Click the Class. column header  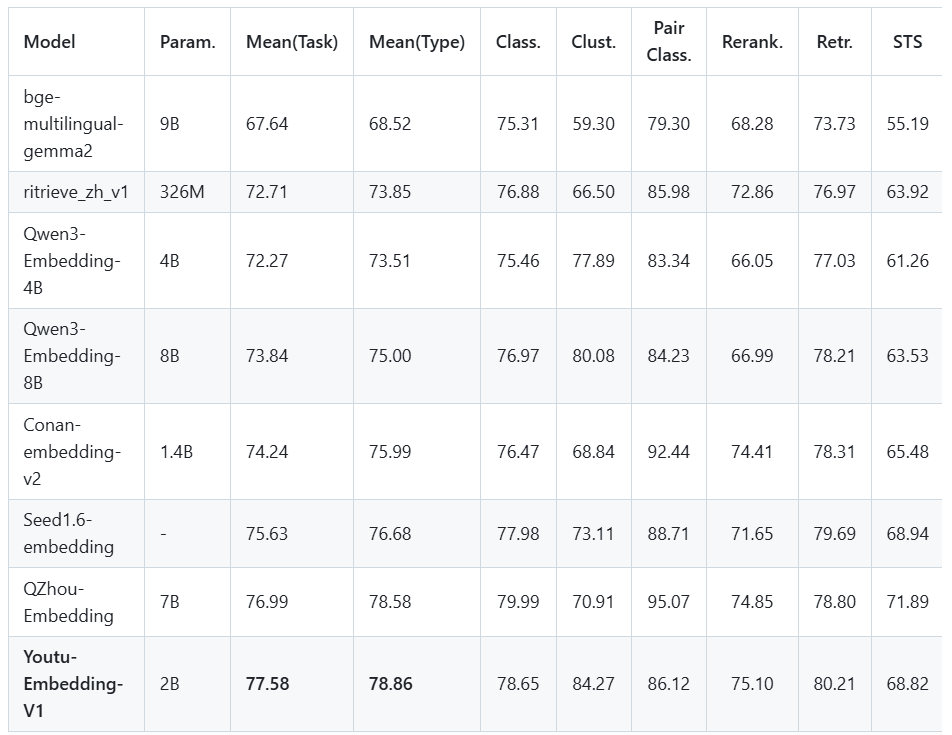tap(518, 42)
